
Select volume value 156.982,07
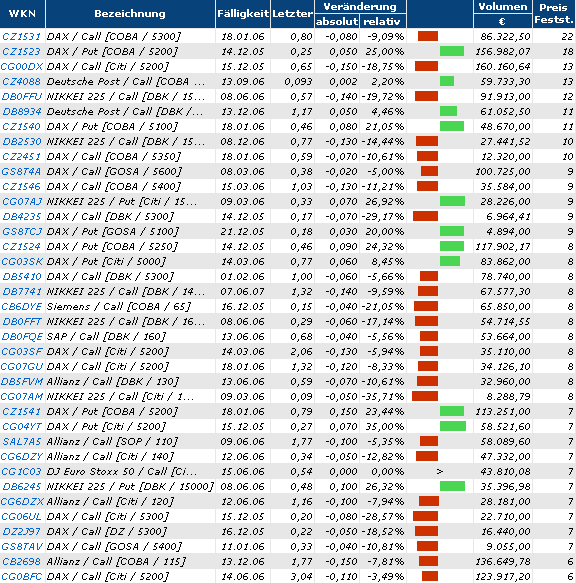(x=503, y=51)
